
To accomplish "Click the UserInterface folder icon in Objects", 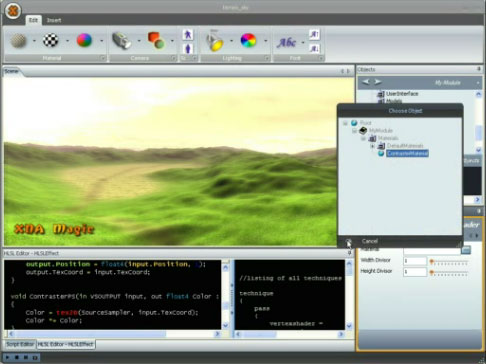I will 381,94.
